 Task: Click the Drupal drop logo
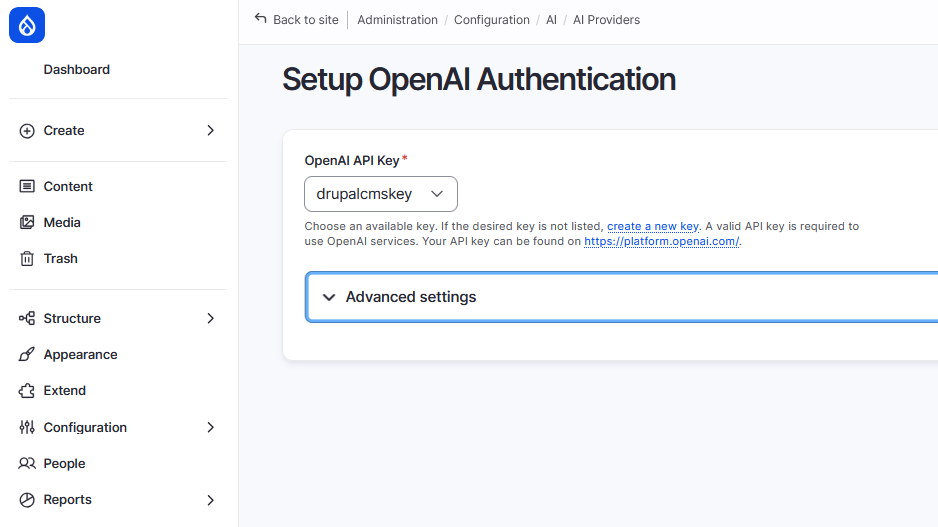click(x=27, y=25)
